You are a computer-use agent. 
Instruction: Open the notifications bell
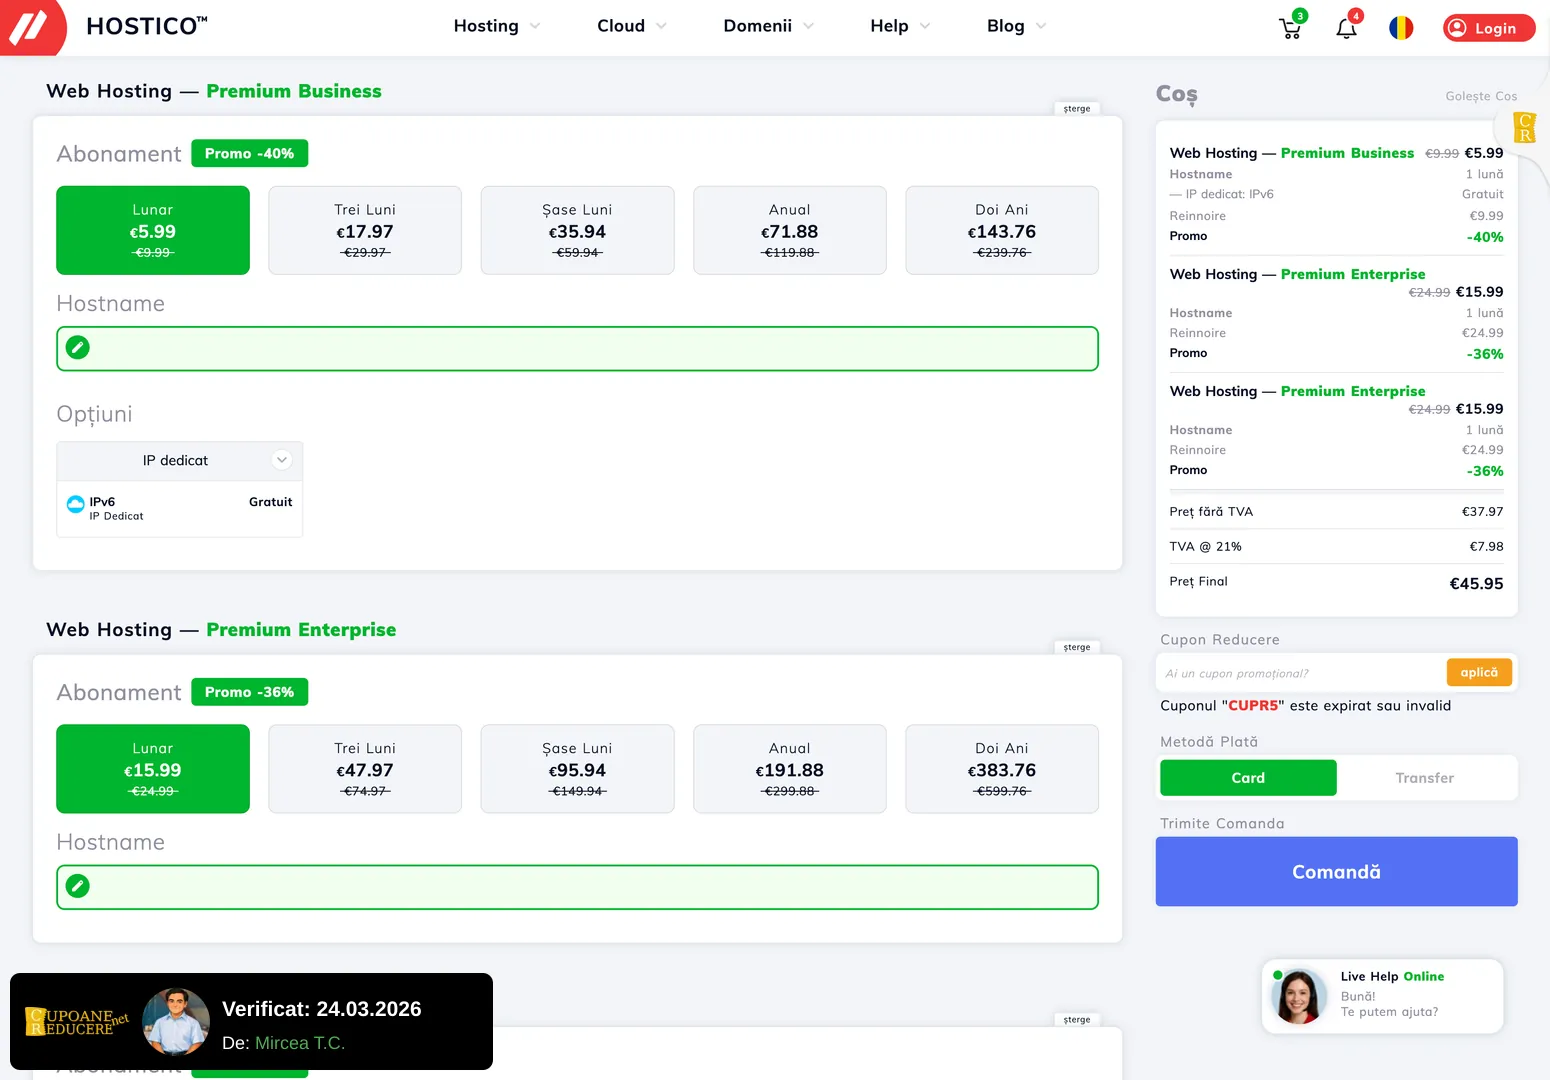coord(1346,28)
